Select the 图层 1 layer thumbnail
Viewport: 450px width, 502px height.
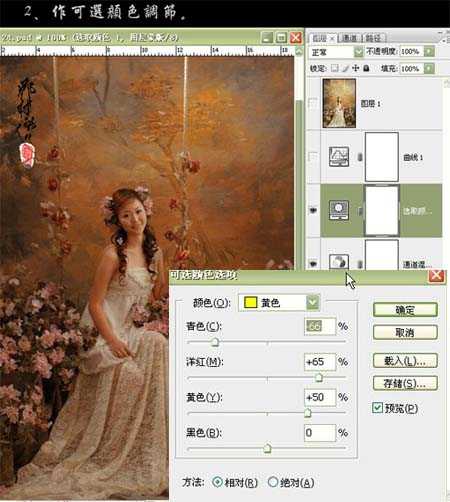point(339,103)
